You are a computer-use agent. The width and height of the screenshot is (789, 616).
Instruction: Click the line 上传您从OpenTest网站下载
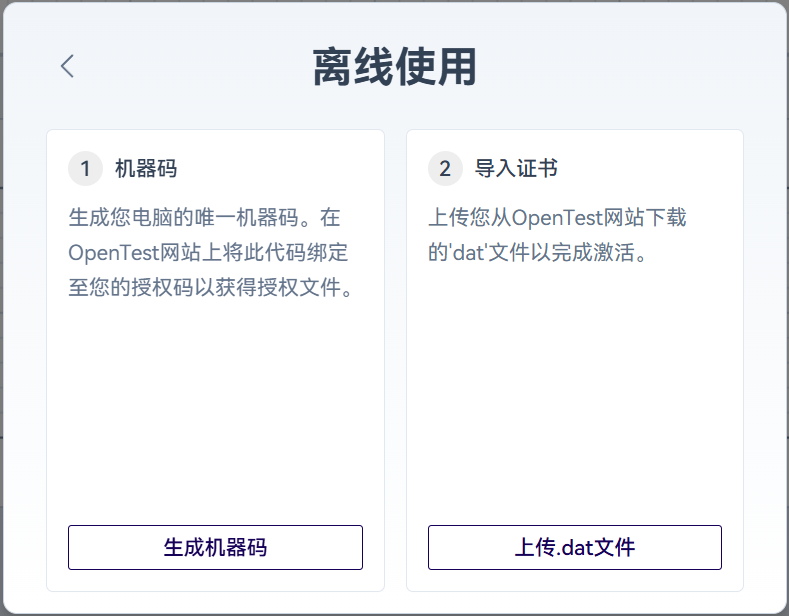[x=557, y=218]
